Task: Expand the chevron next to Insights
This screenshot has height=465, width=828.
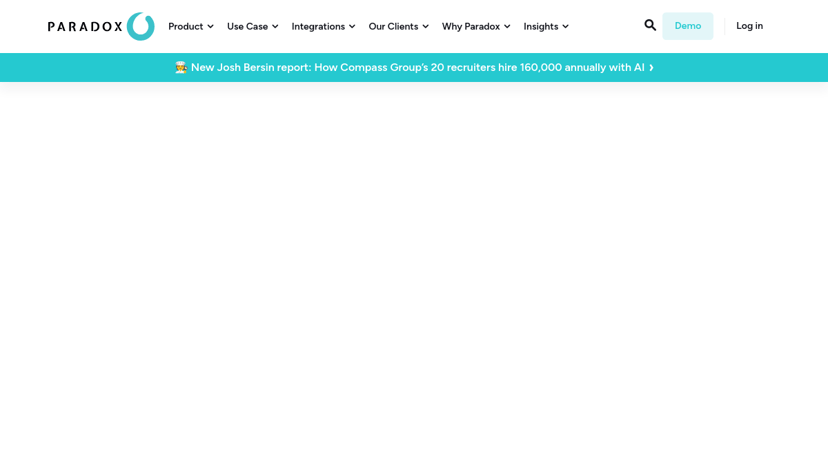Action: tap(566, 26)
